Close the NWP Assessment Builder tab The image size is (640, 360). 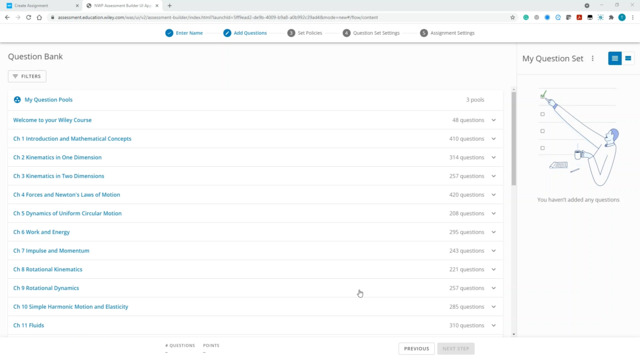[x=157, y=6]
